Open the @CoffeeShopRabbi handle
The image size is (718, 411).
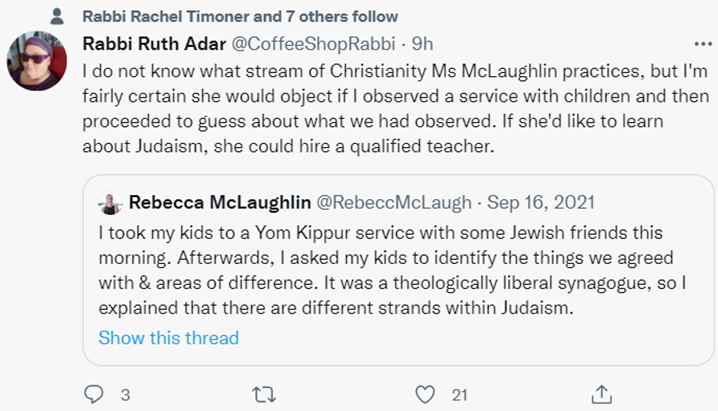(x=313, y=44)
